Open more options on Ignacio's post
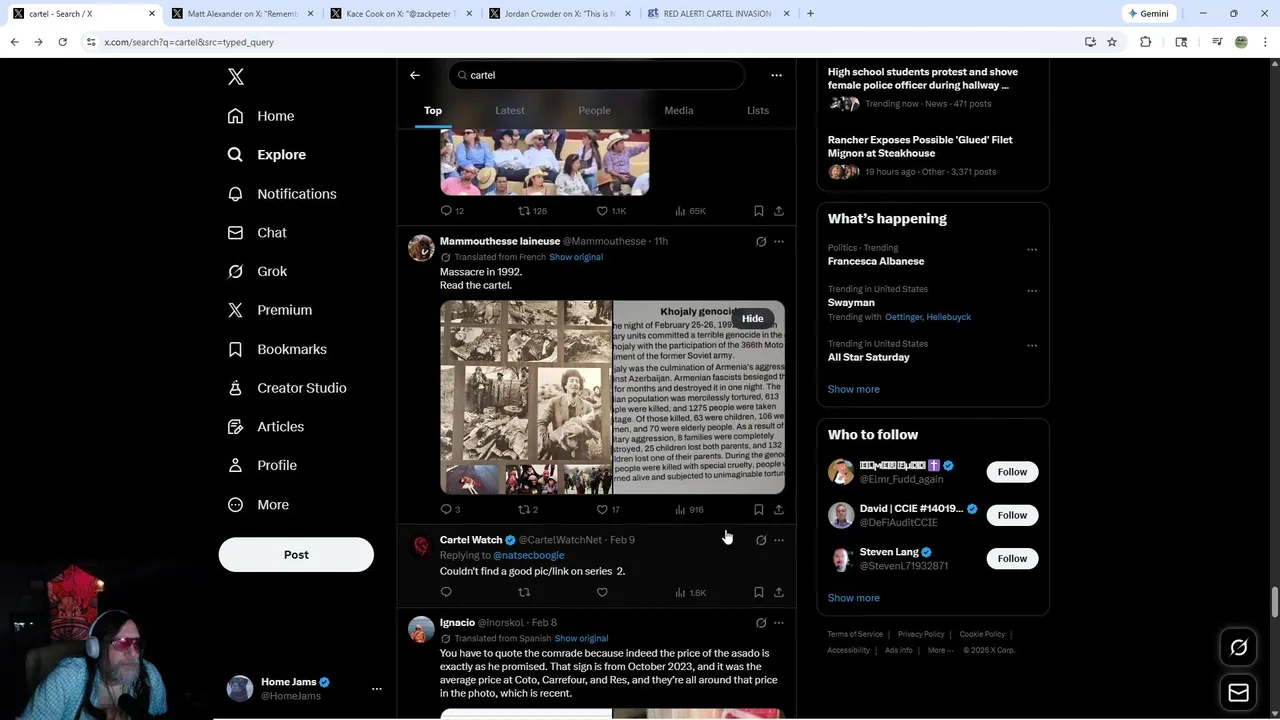Screen dimensions: 1280x720 [779, 623]
